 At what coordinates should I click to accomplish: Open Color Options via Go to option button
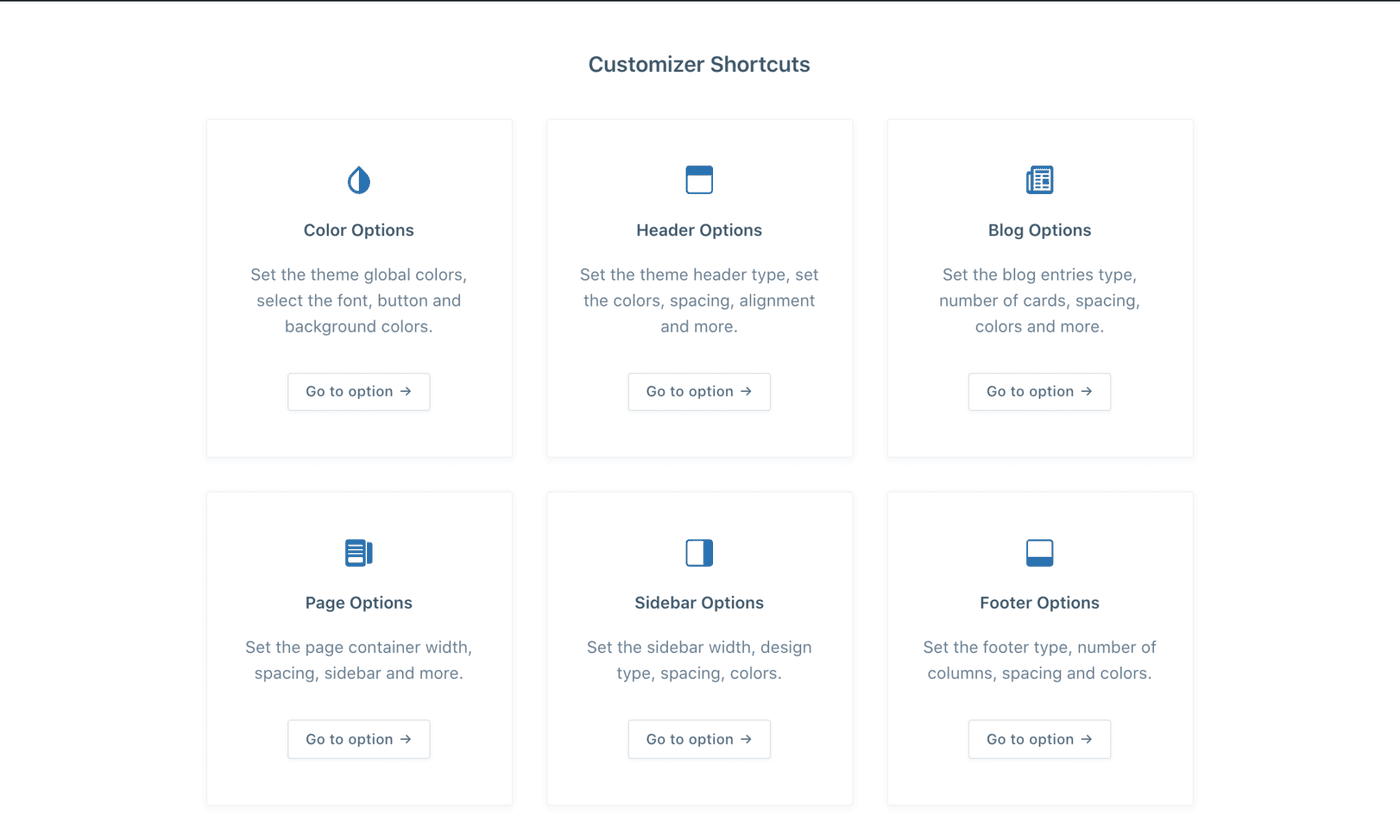click(358, 392)
